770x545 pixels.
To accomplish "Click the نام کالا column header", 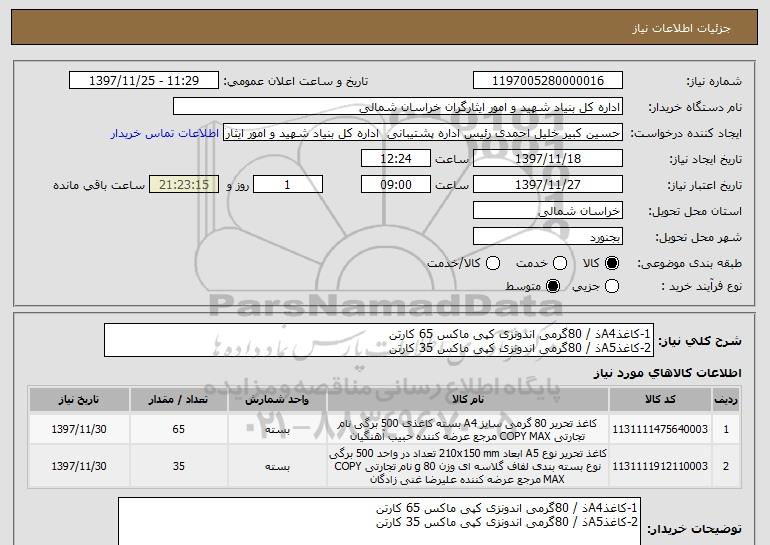I will click(x=468, y=400).
